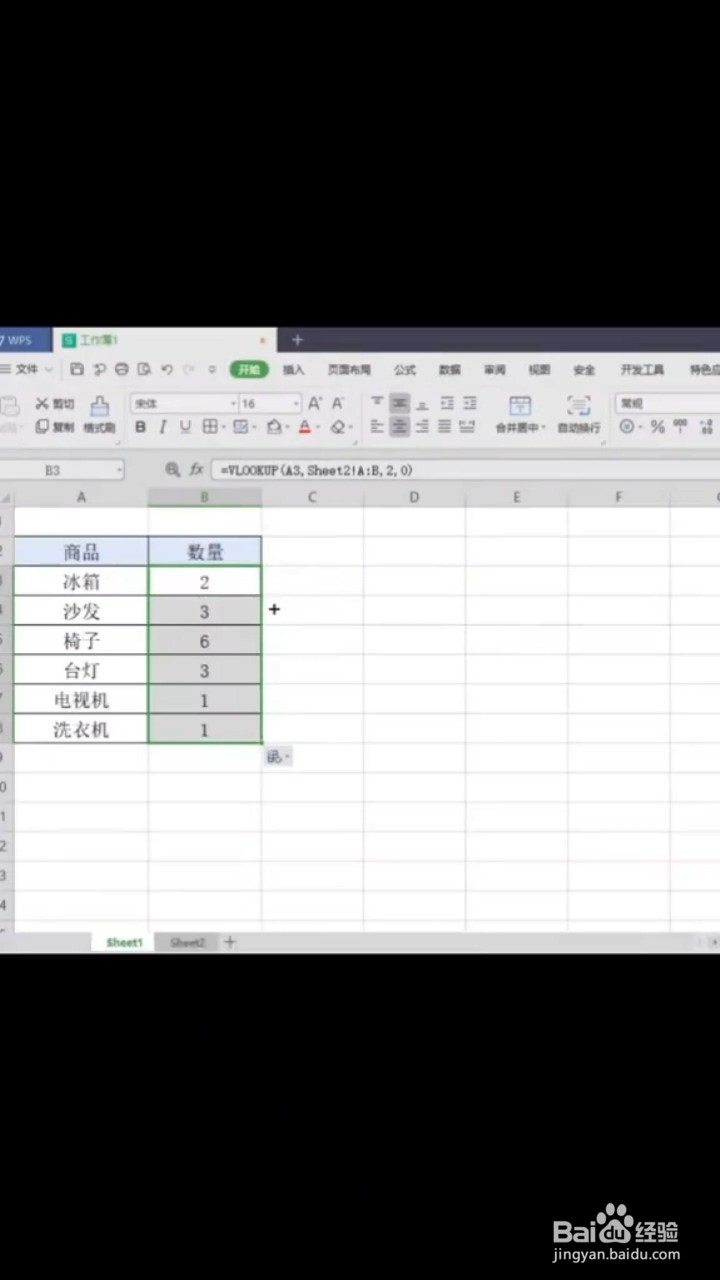The height and width of the screenshot is (1280, 720).
Task: Click the plus to open new document tab
Action: click(297, 340)
